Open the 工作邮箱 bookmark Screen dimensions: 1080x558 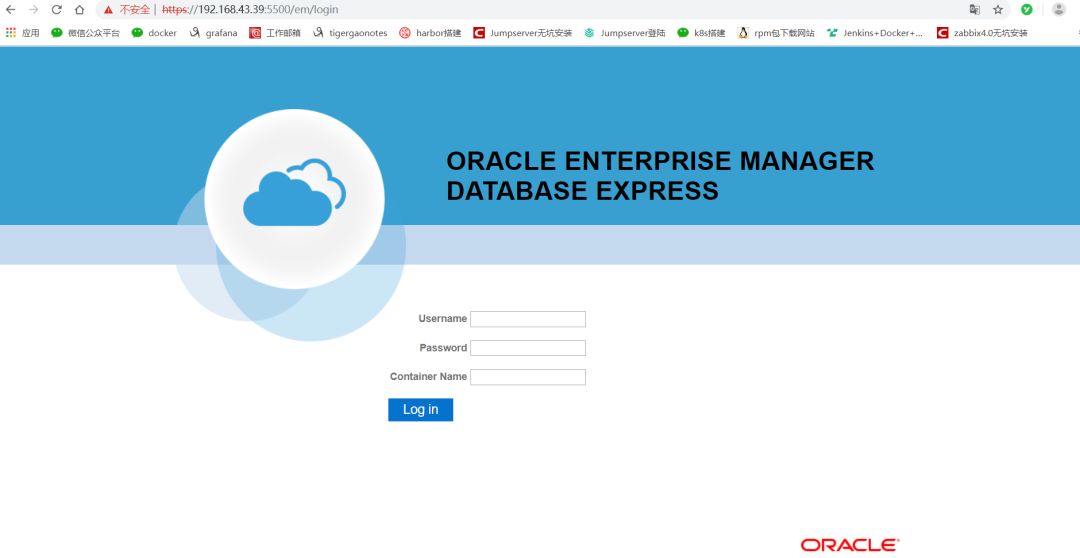[275, 32]
